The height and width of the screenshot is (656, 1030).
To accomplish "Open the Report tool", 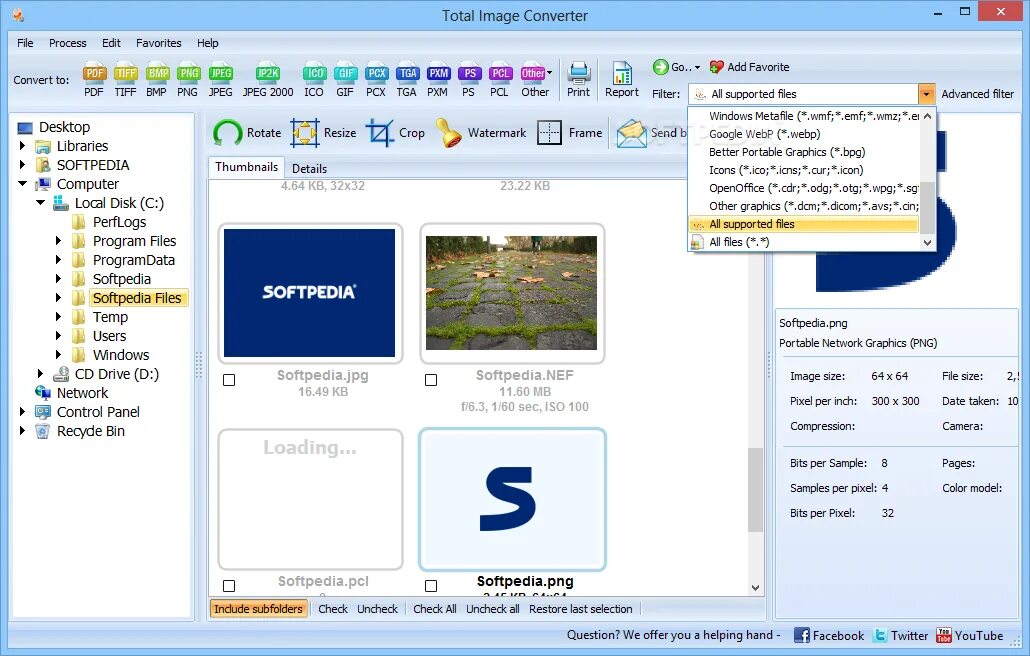I will [621, 79].
